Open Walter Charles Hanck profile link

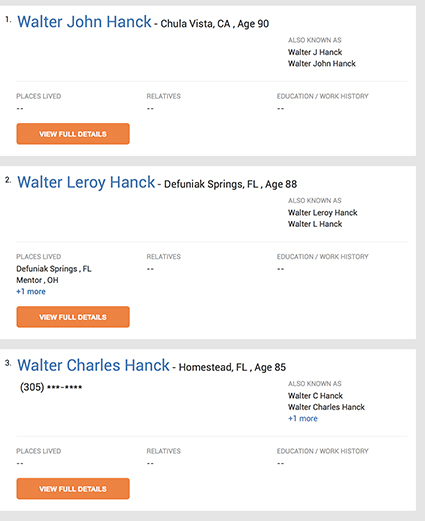(x=93, y=365)
